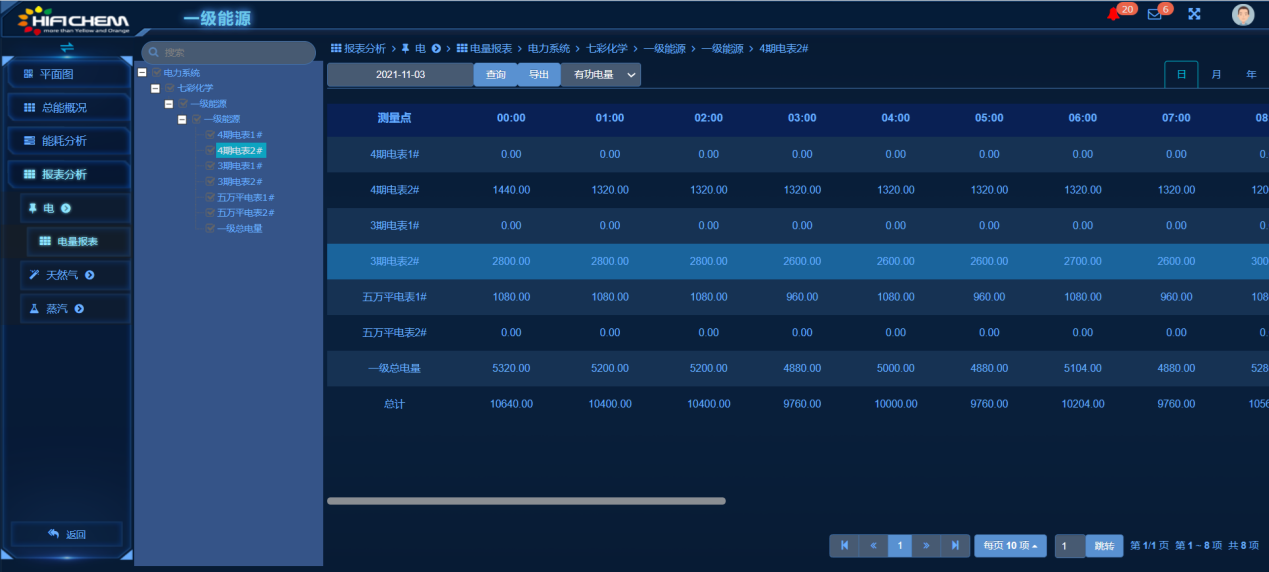Image resolution: width=1269 pixels, height=572 pixels.
Task: Expand the 电 sidebar section chevron
Action: tap(66, 208)
